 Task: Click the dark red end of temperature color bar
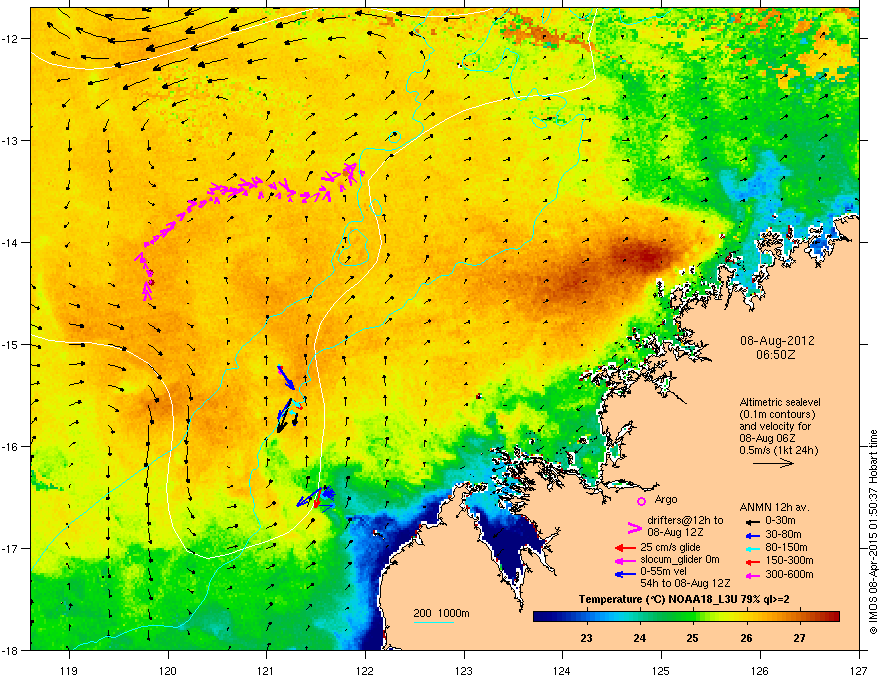point(834,617)
